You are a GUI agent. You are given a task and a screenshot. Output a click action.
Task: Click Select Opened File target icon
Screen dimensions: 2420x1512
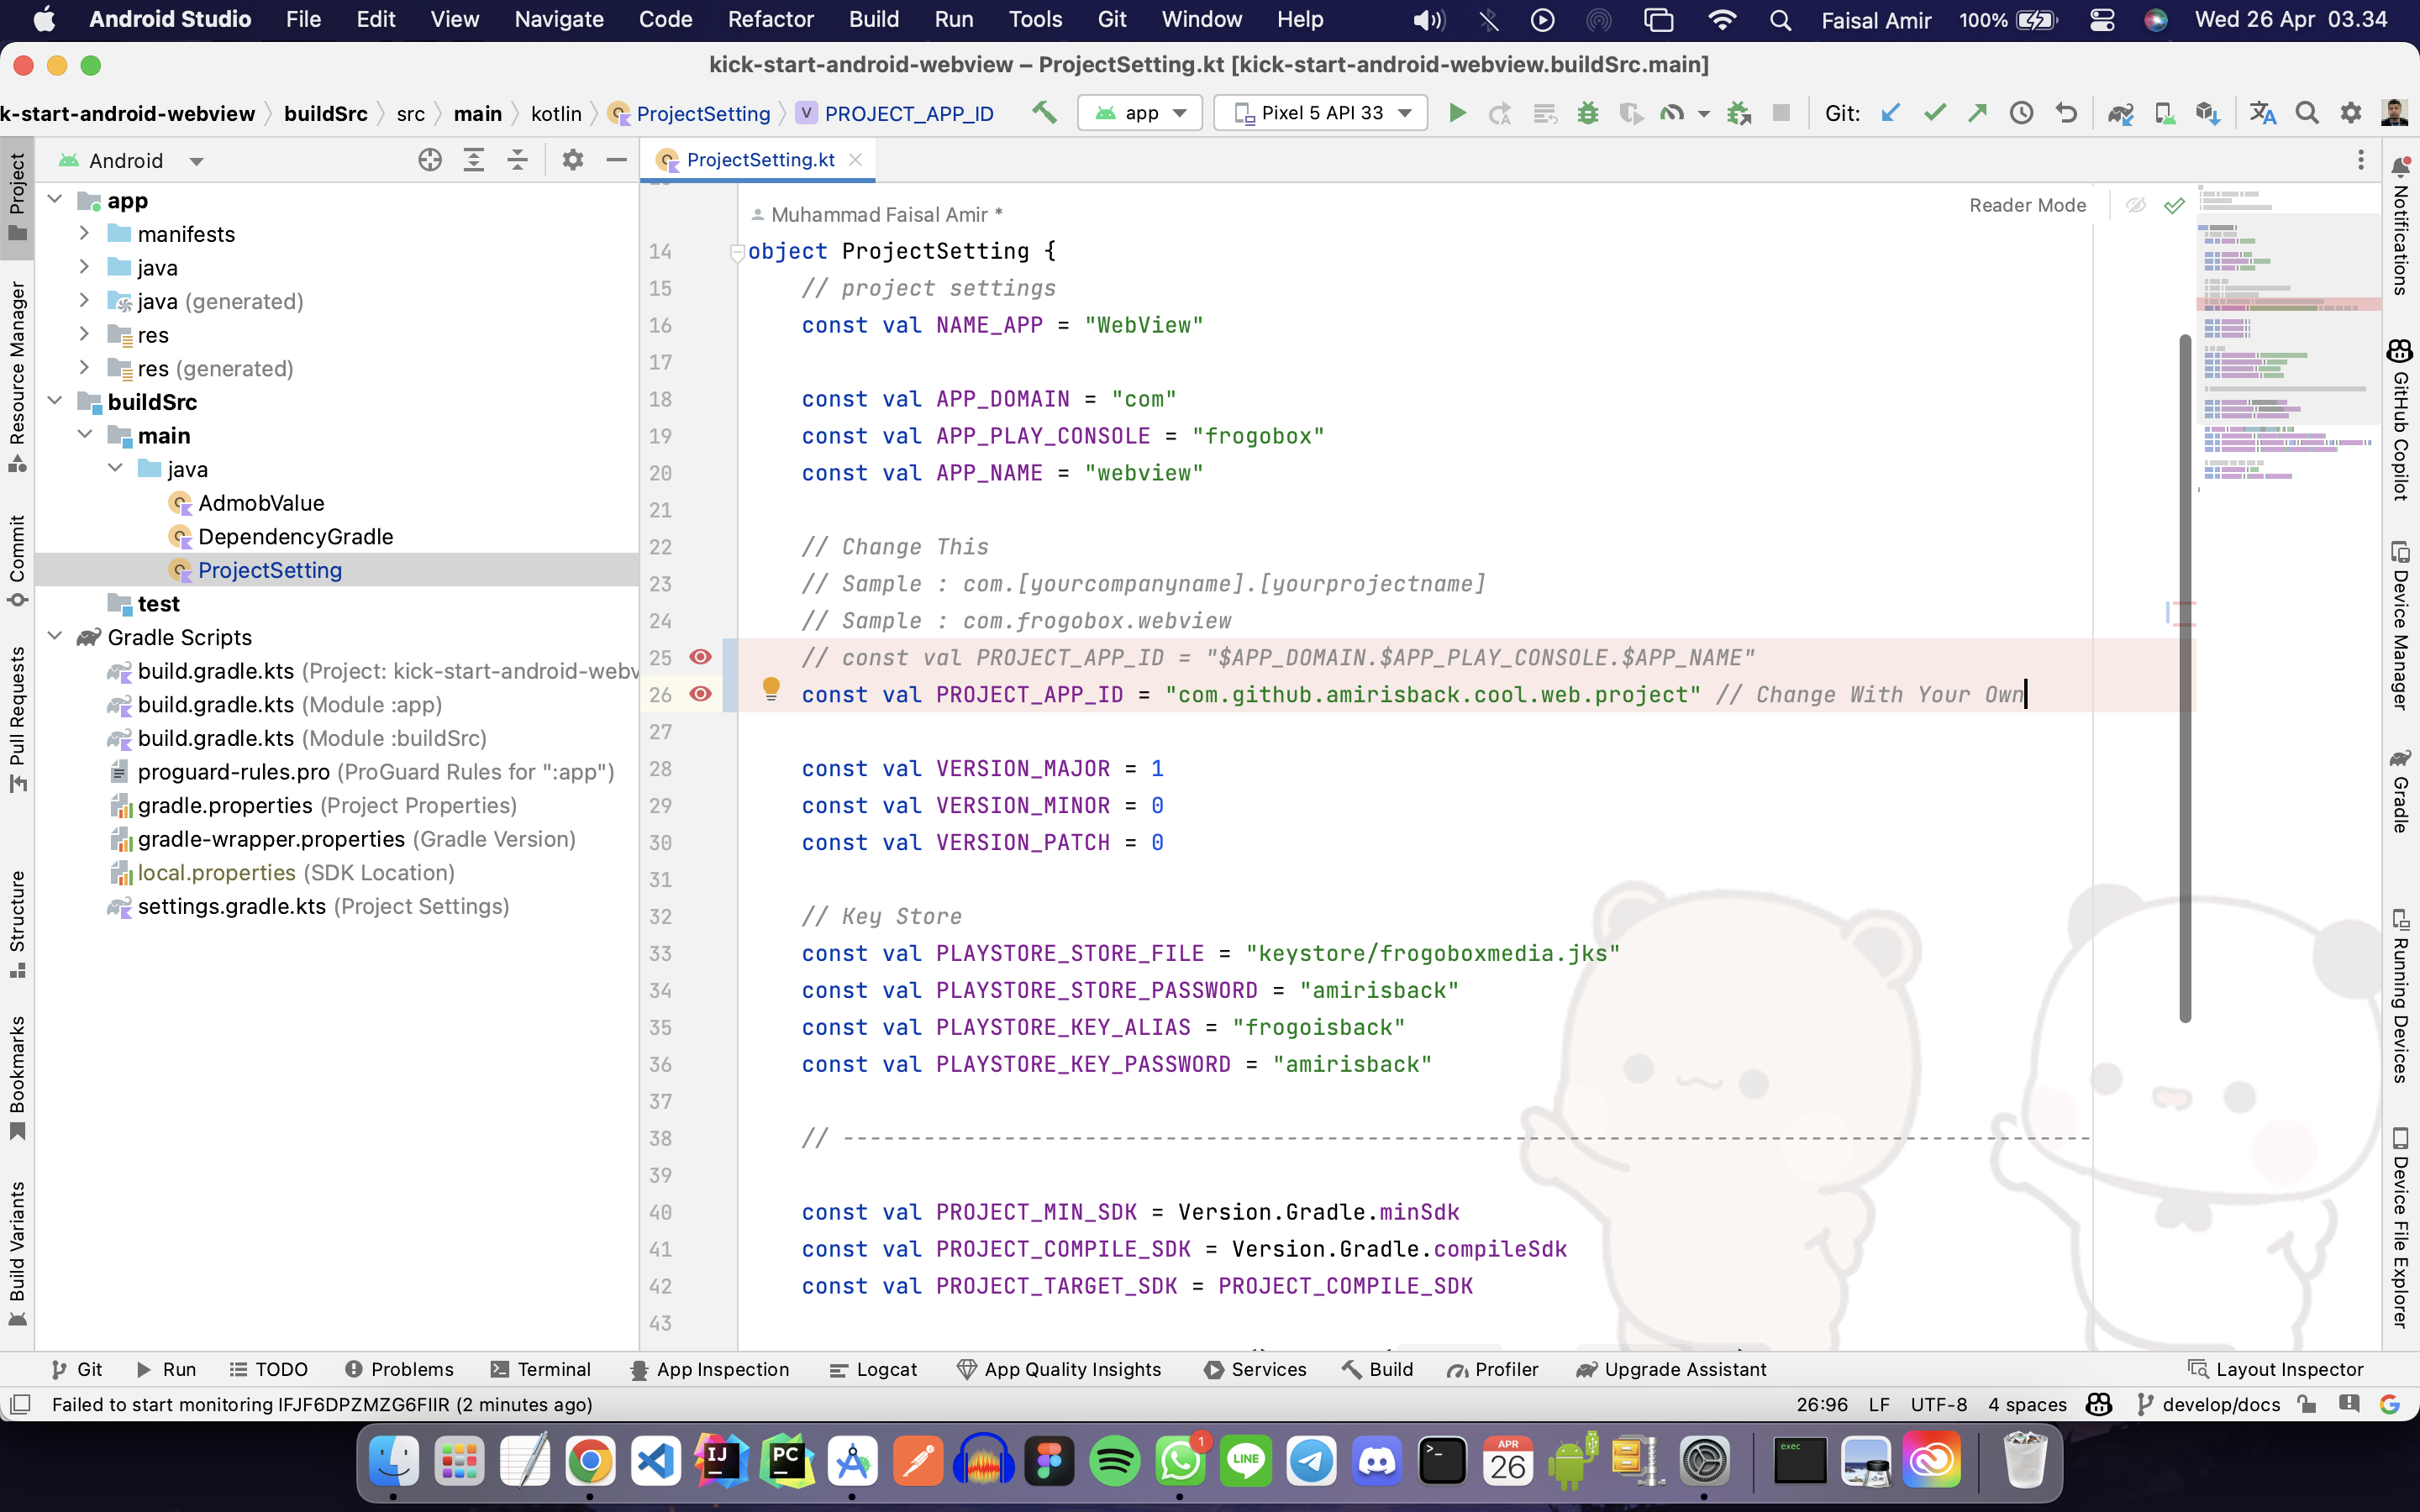tap(429, 160)
